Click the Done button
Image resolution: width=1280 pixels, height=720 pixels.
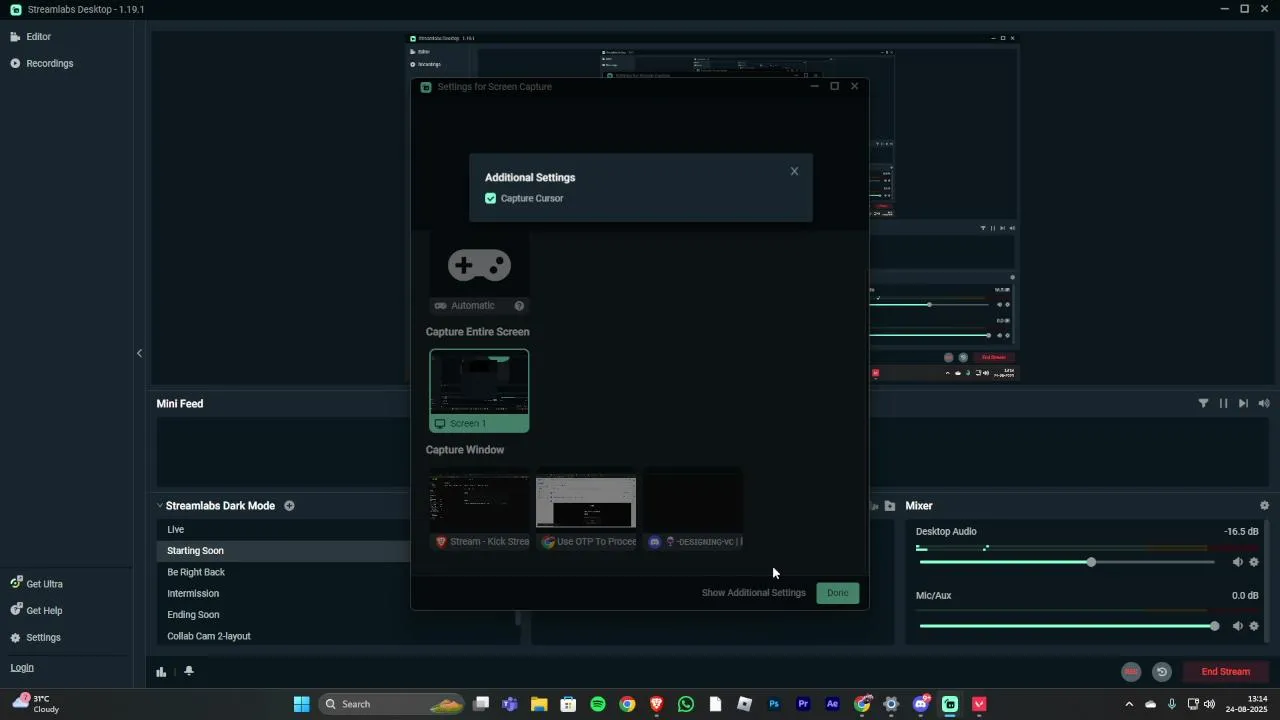coord(838,593)
